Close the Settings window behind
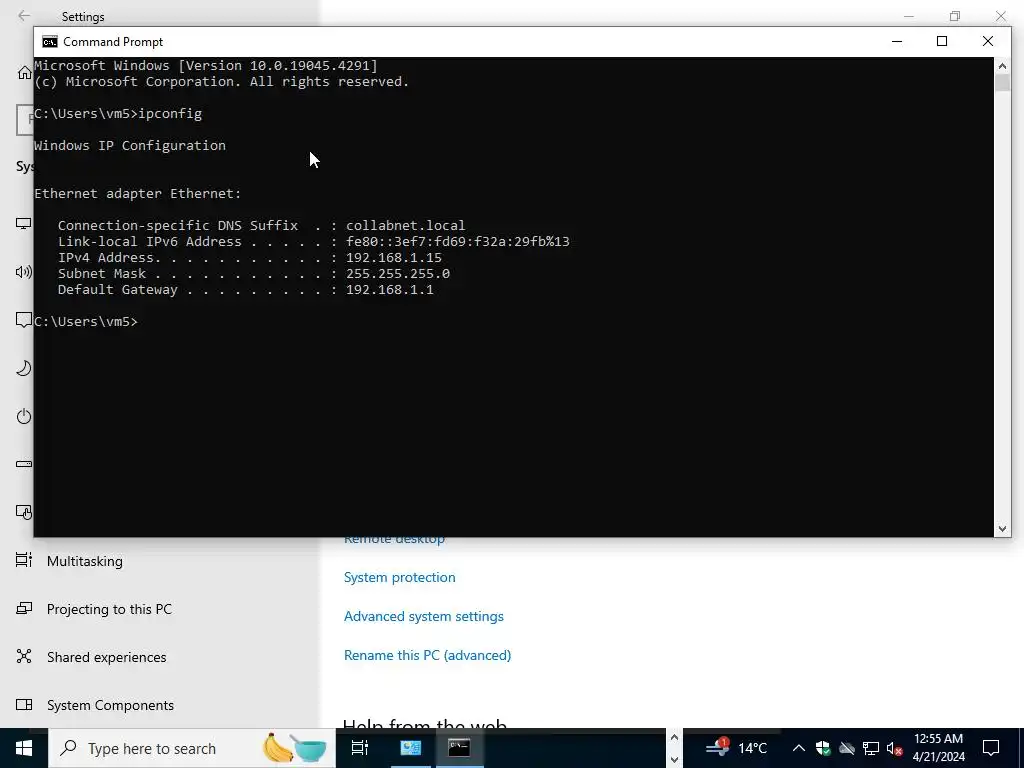The width and height of the screenshot is (1024, 768). [1000, 16]
